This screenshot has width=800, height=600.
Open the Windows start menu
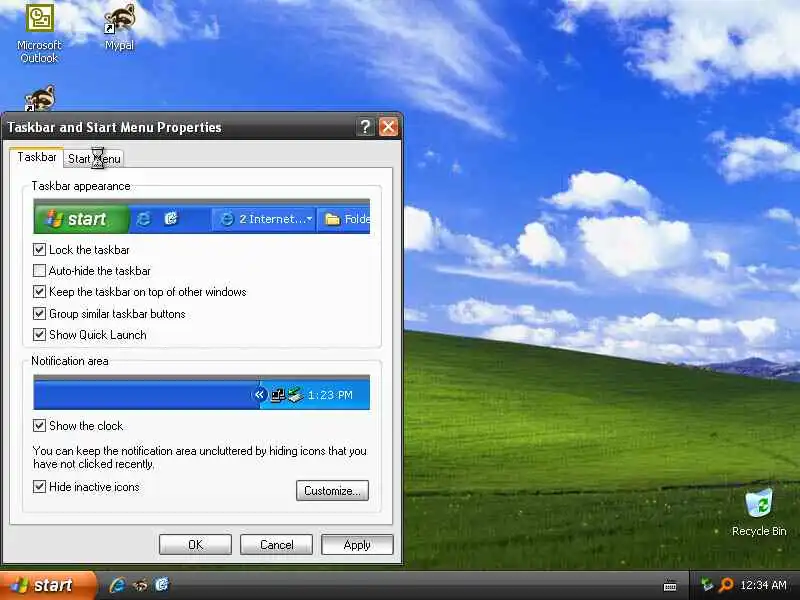47,585
